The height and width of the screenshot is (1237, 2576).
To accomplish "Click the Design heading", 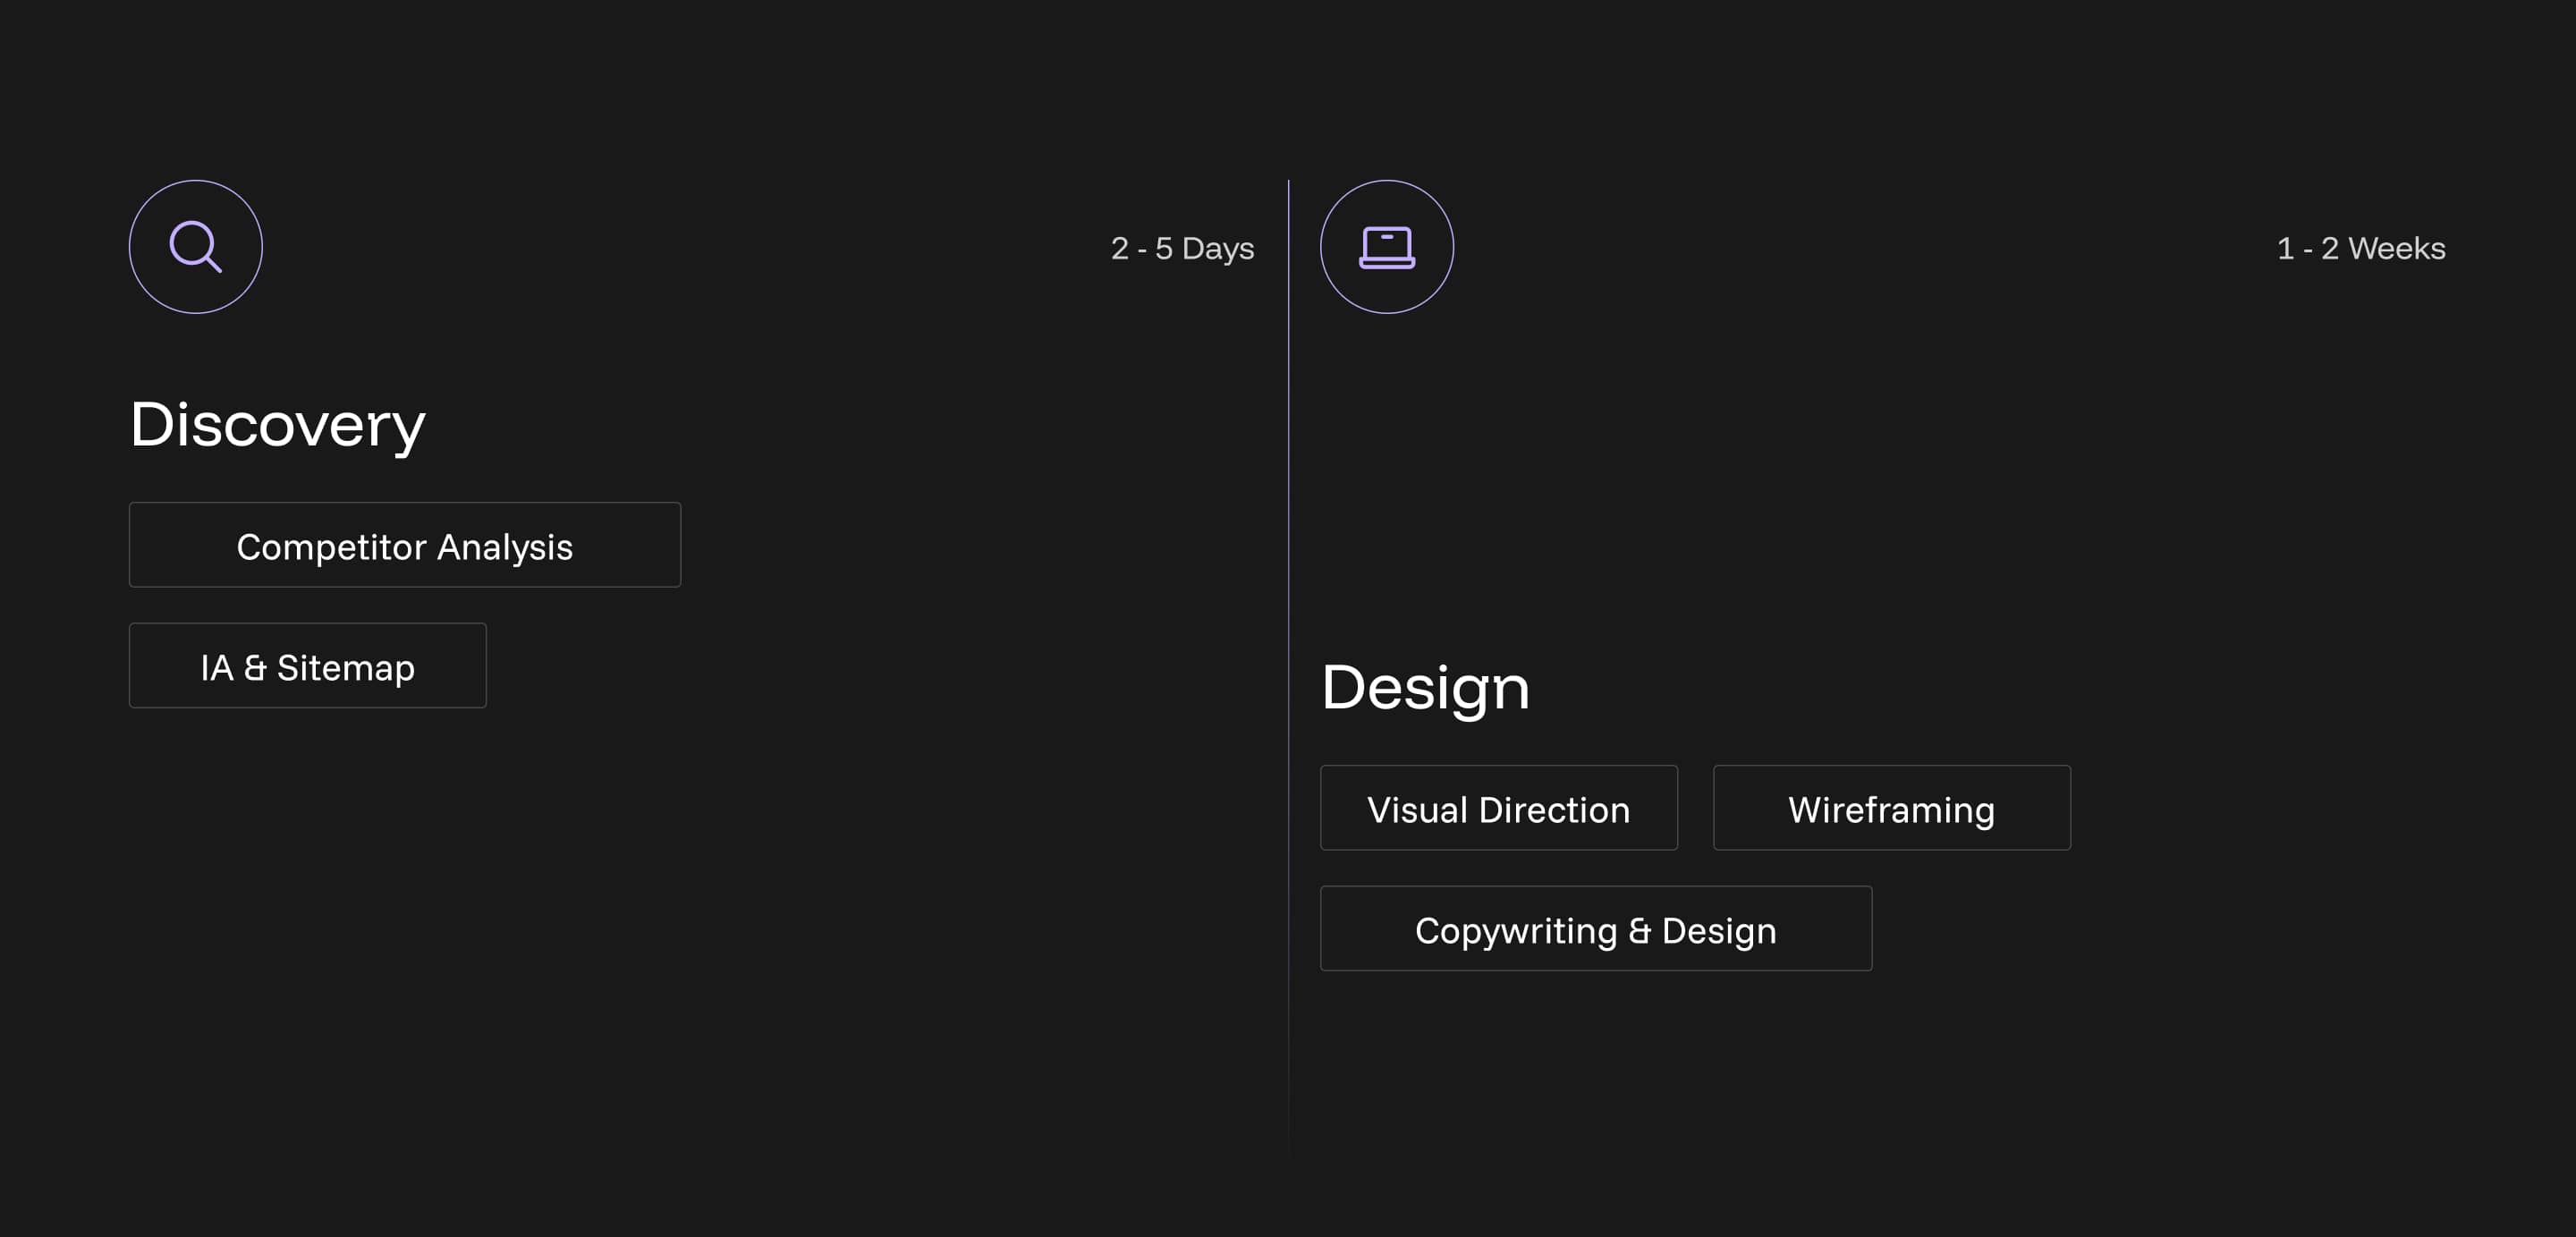I will (x=1425, y=687).
